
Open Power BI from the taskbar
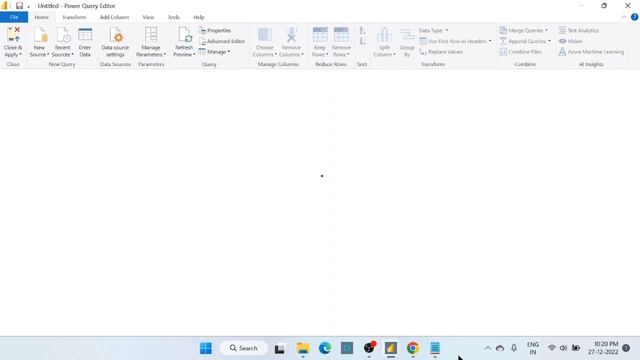click(x=391, y=348)
